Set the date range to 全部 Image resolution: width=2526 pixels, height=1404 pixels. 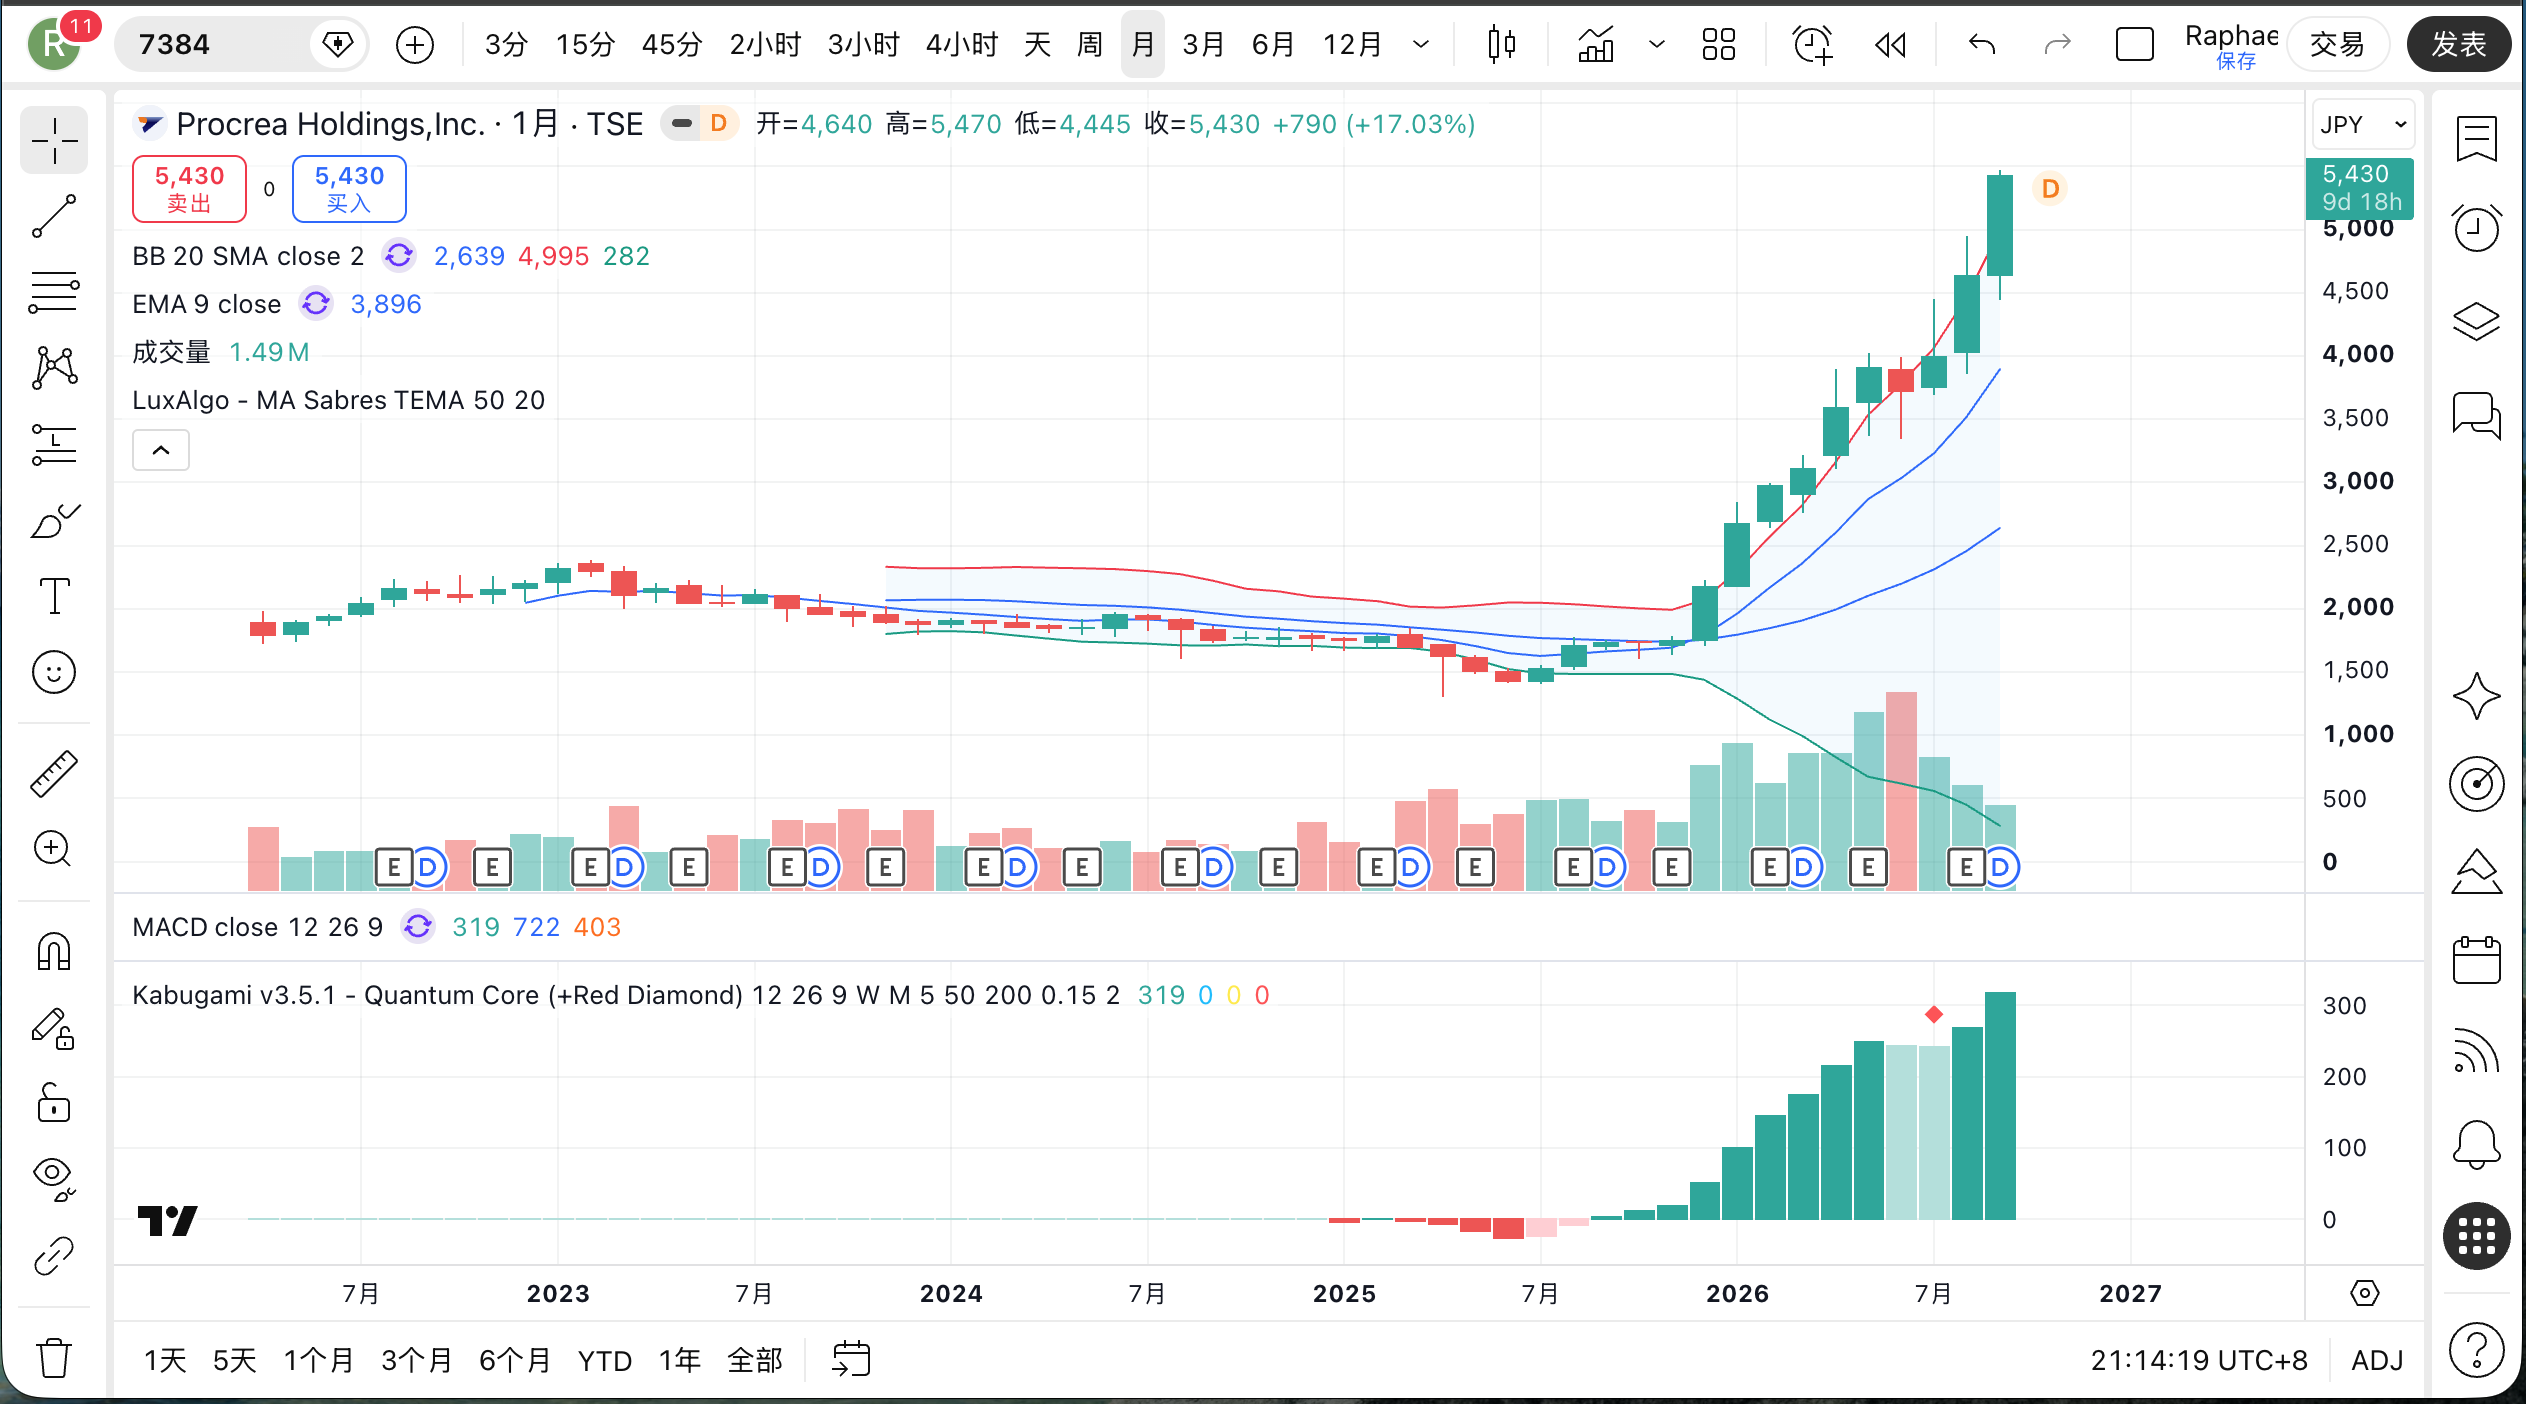point(755,1360)
